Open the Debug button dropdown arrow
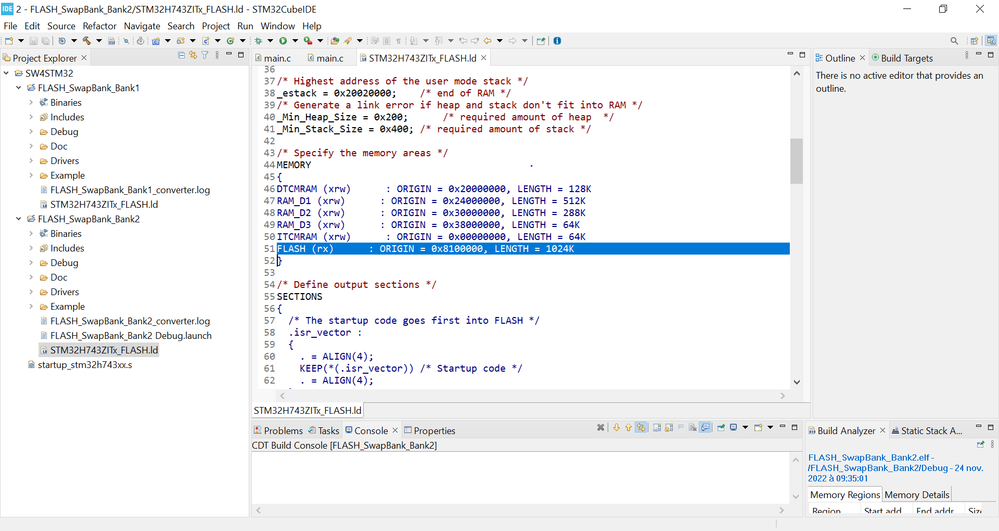Image resolution: width=999 pixels, height=531 pixels. point(270,41)
